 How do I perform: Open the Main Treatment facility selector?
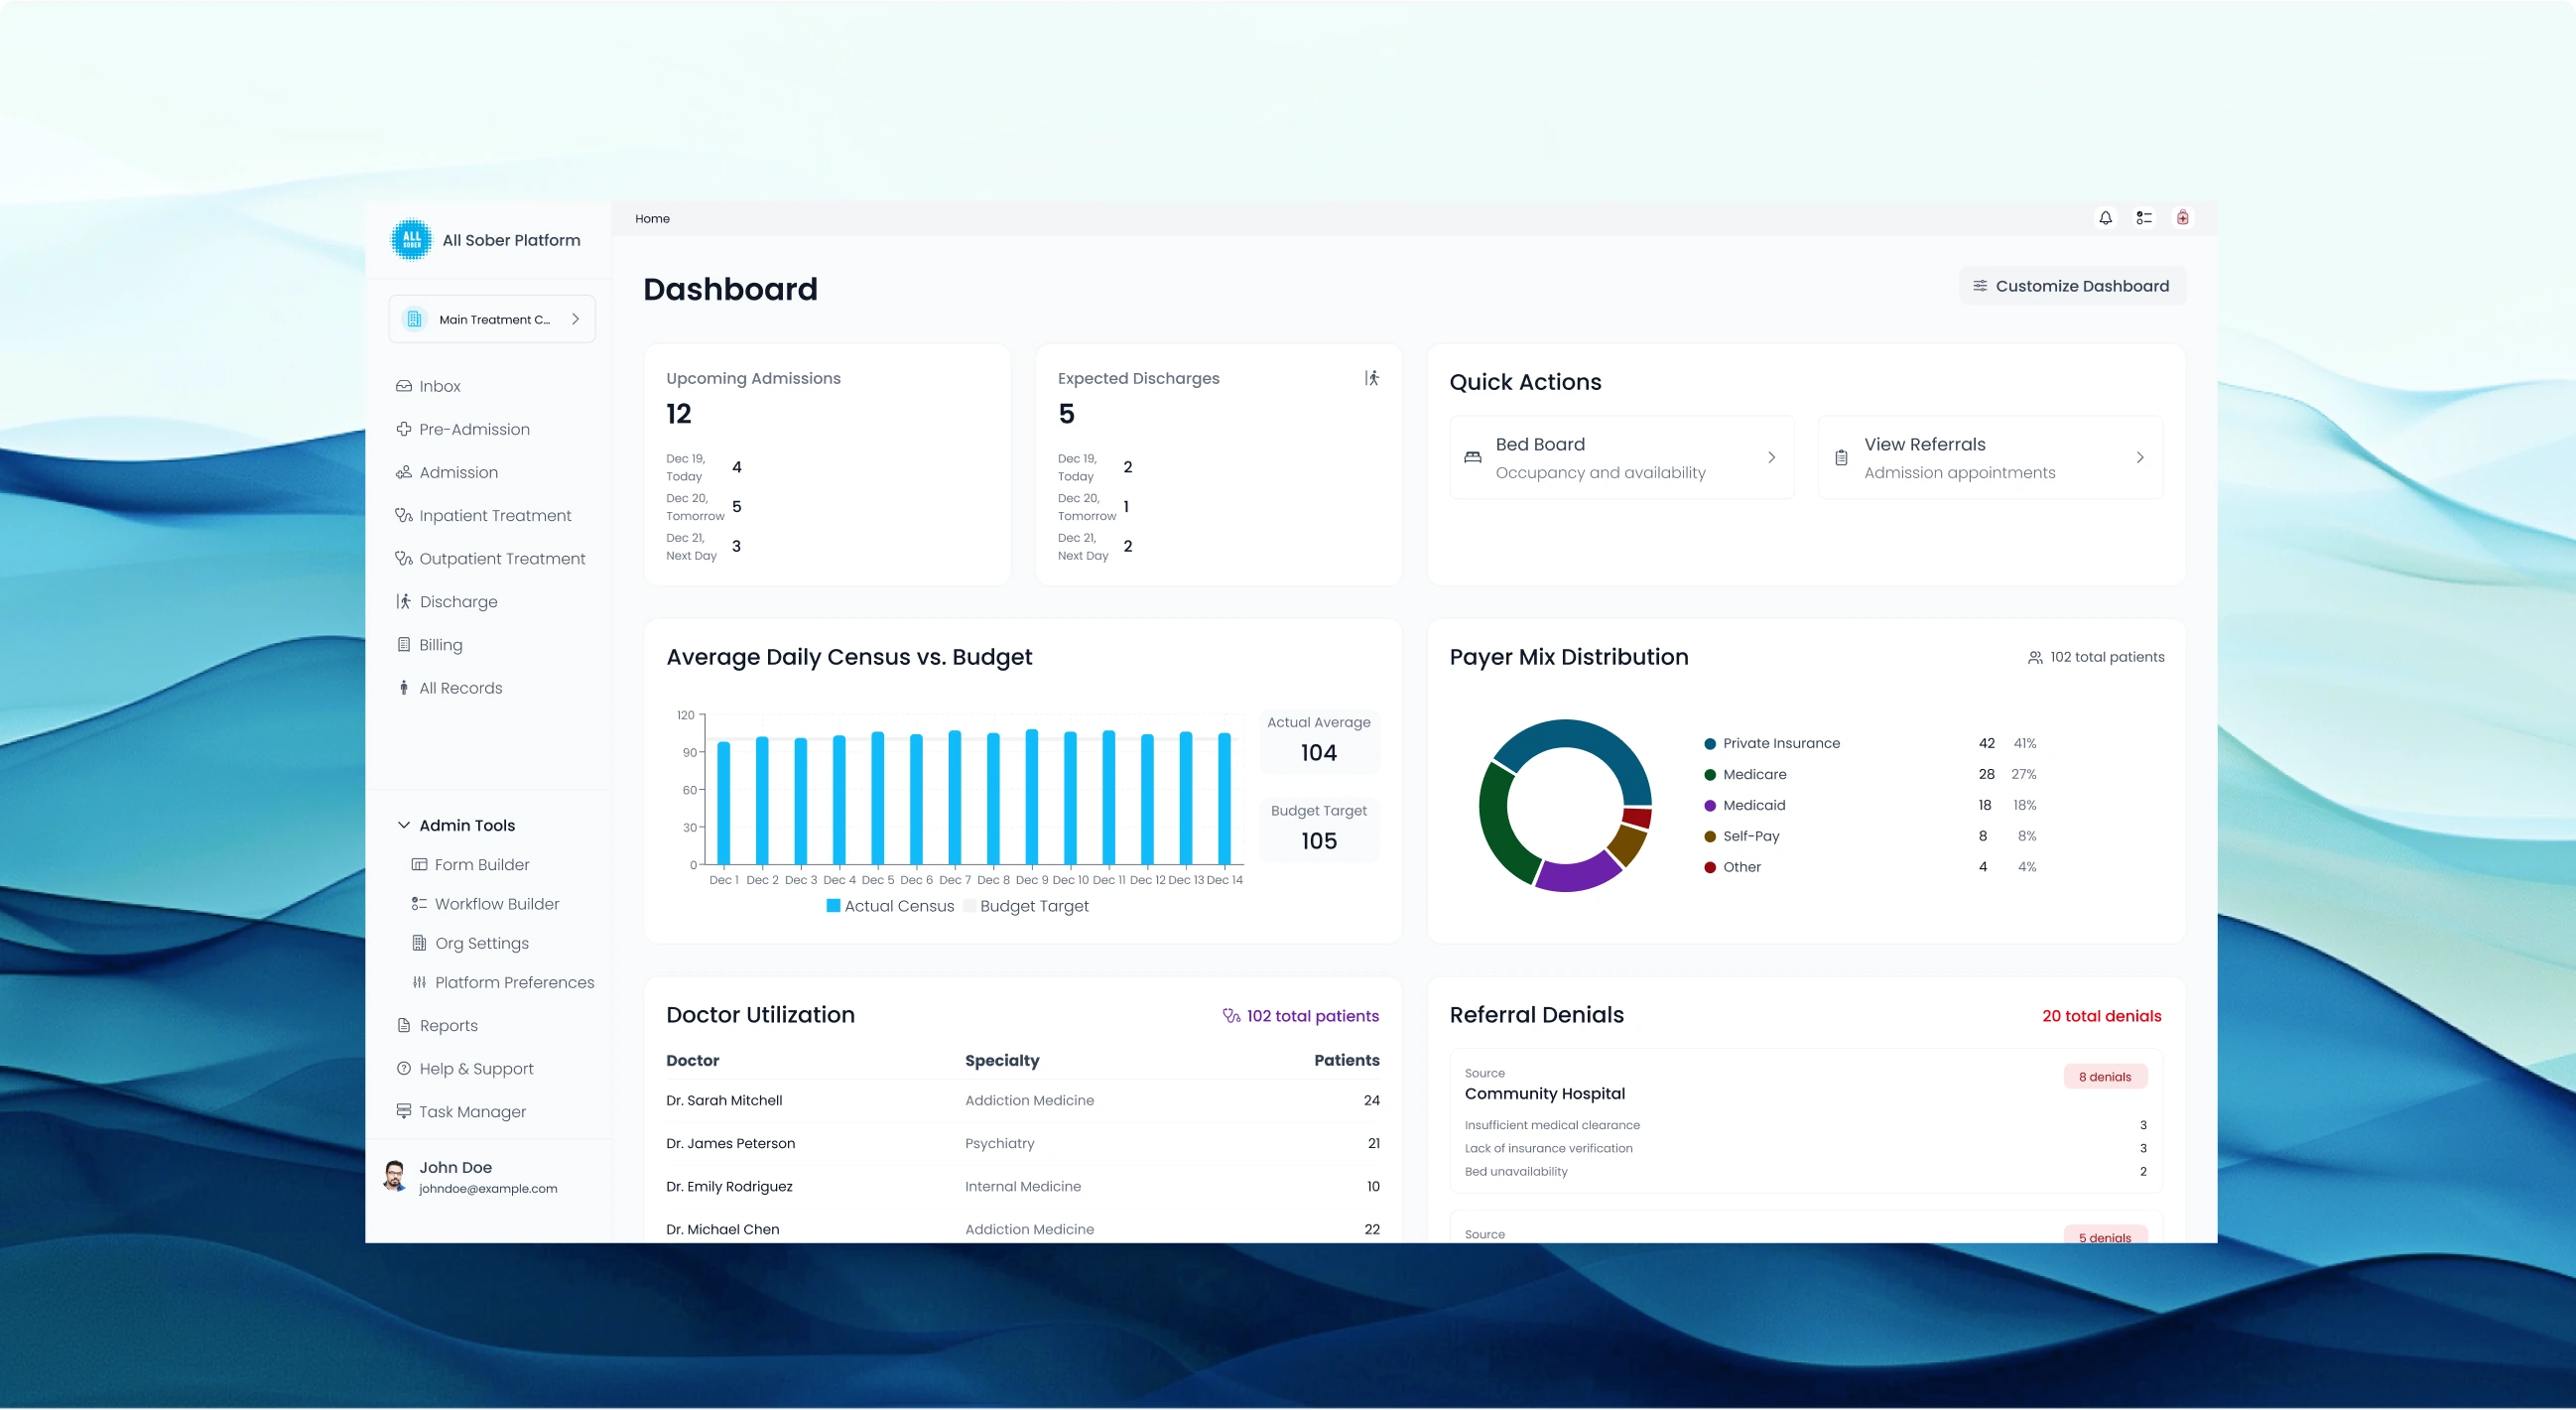click(492, 319)
